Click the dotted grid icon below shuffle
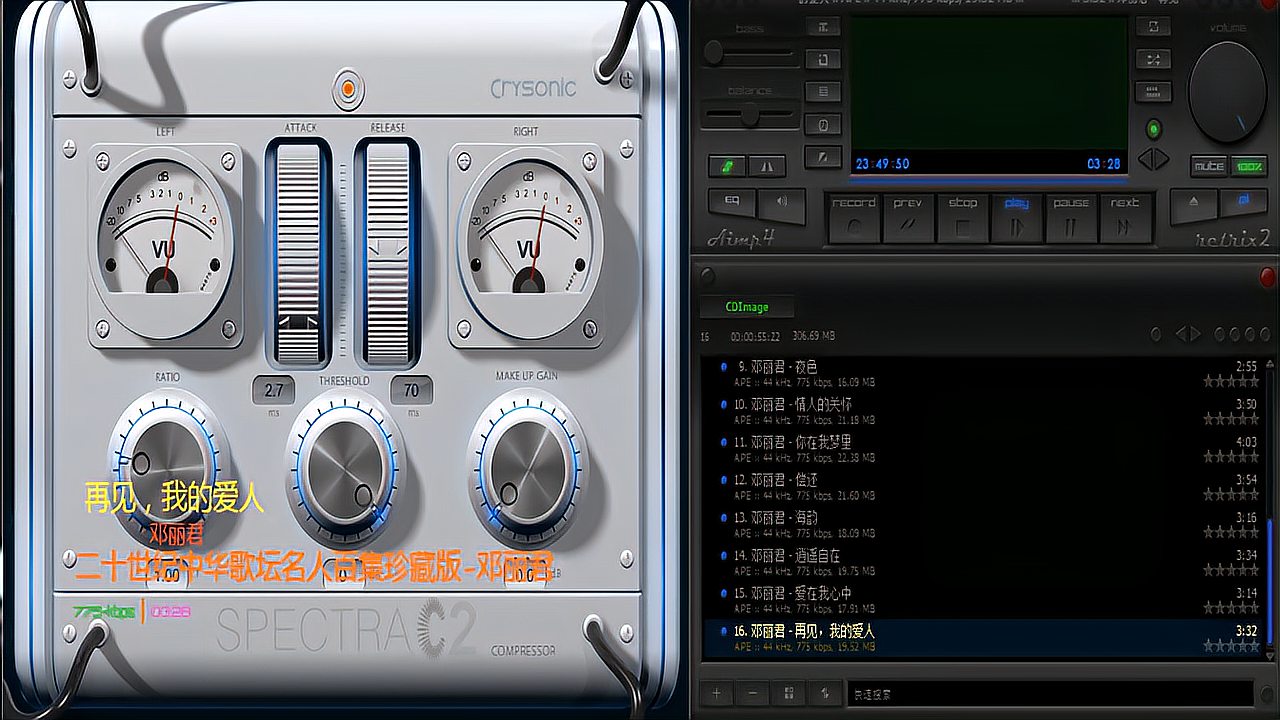The height and width of the screenshot is (720, 1280). [1153, 91]
